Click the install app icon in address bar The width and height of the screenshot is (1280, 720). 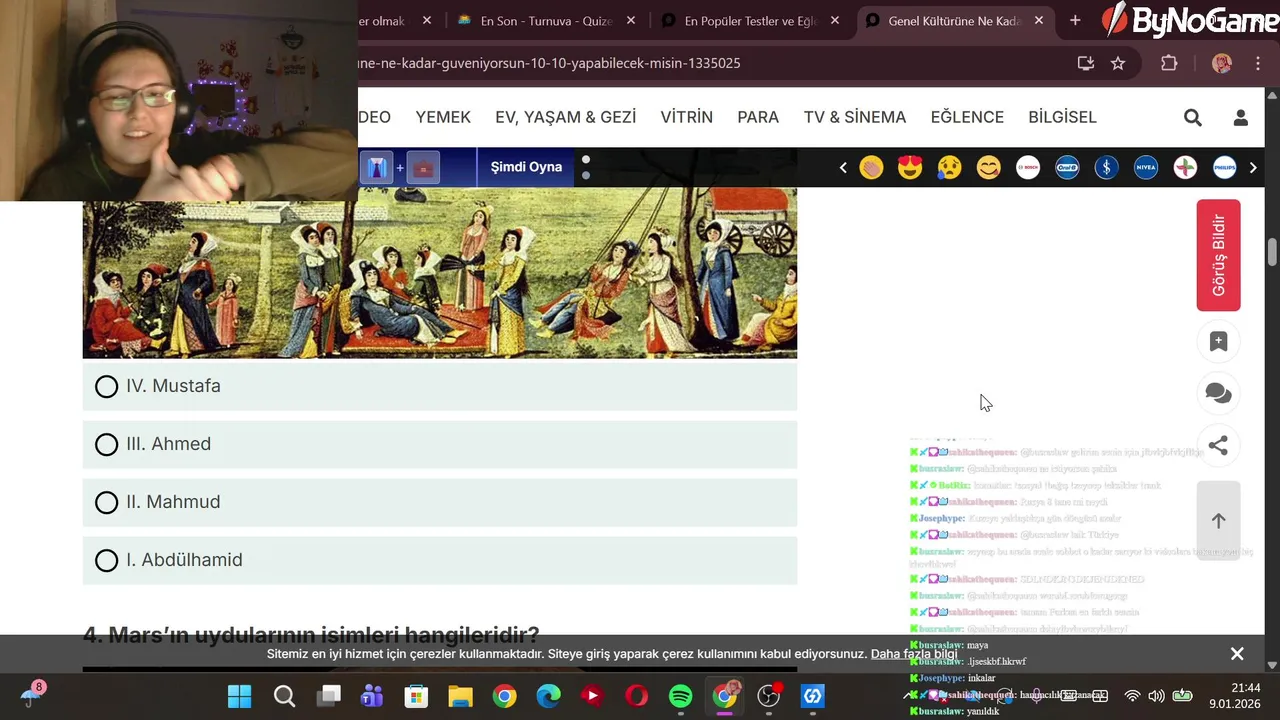coord(1085,63)
